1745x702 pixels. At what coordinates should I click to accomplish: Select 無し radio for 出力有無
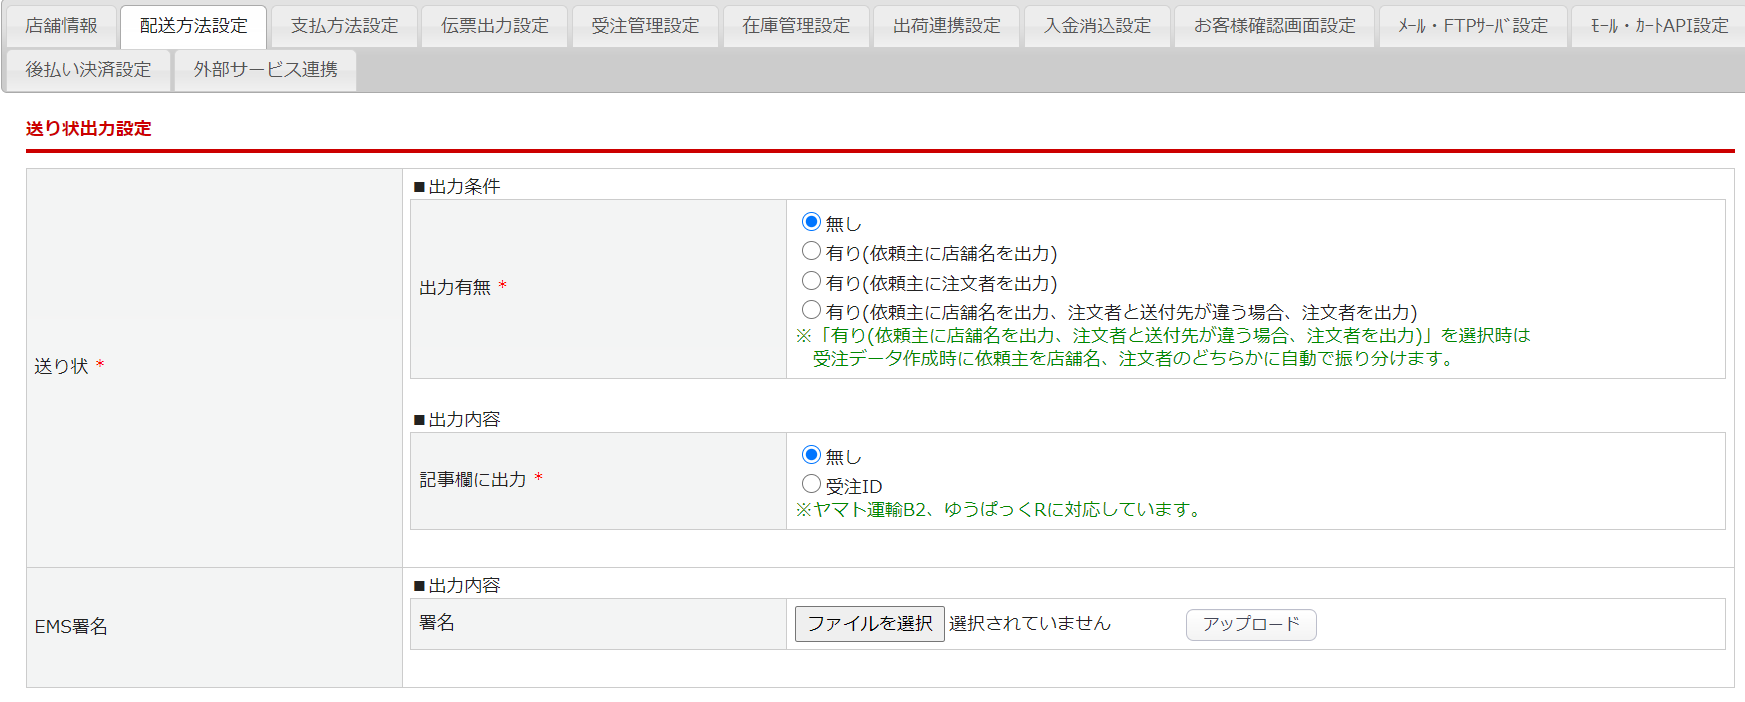pos(811,222)
